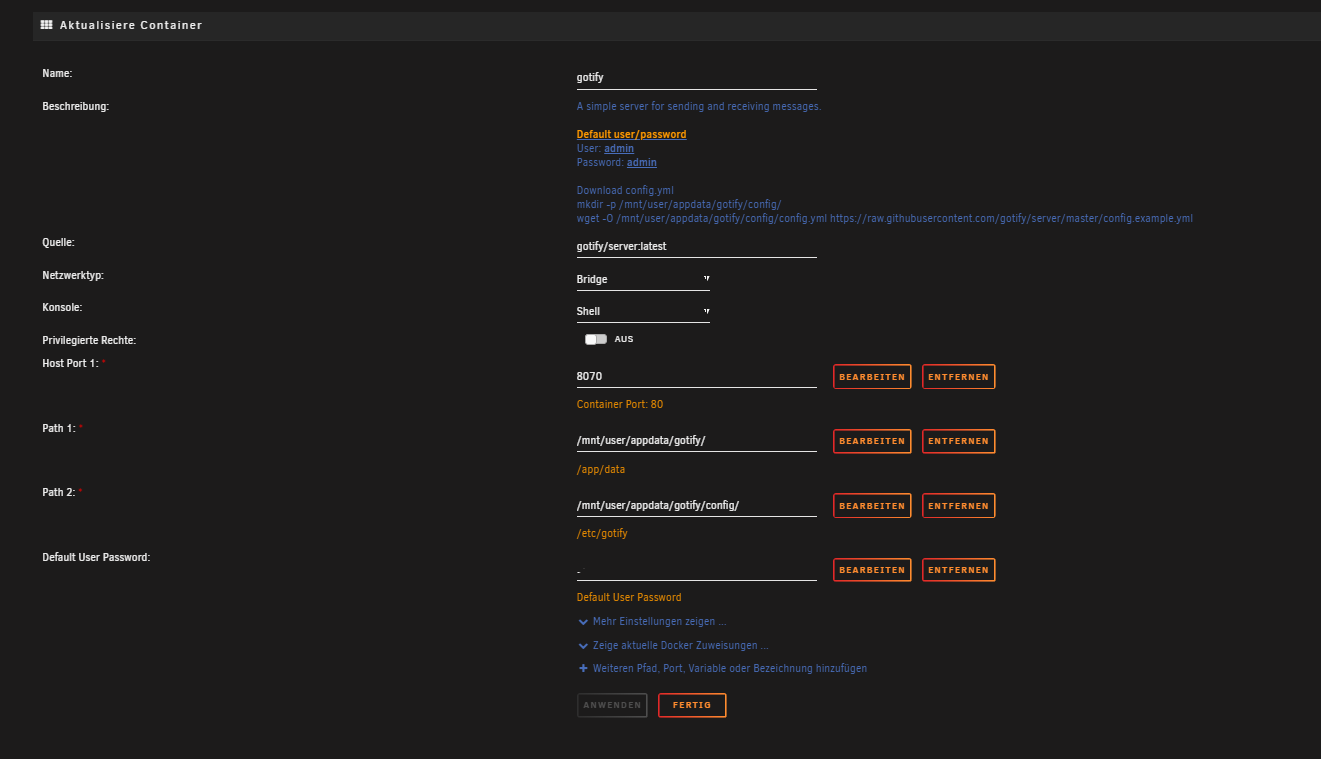Click the Anwenden button
This screenshot has width=1321, height=759.
612,705
